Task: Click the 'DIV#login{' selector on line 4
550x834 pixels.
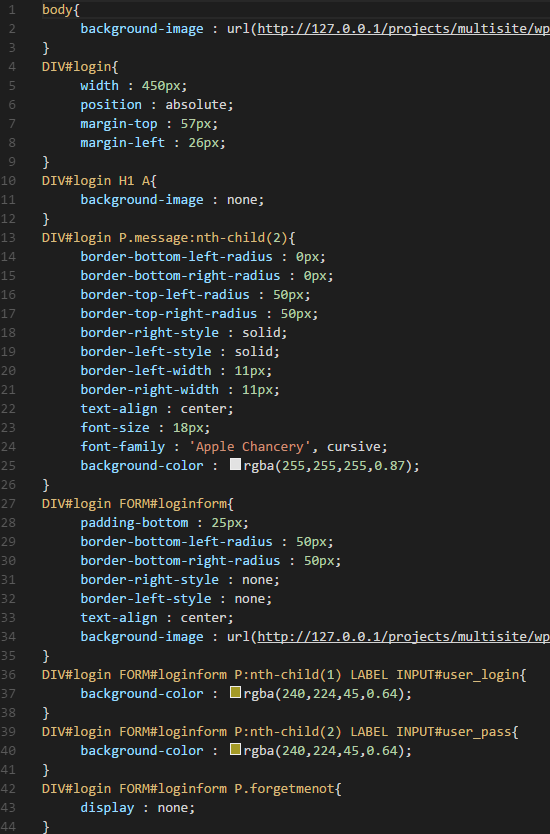Action: click(x=80, y=66)
